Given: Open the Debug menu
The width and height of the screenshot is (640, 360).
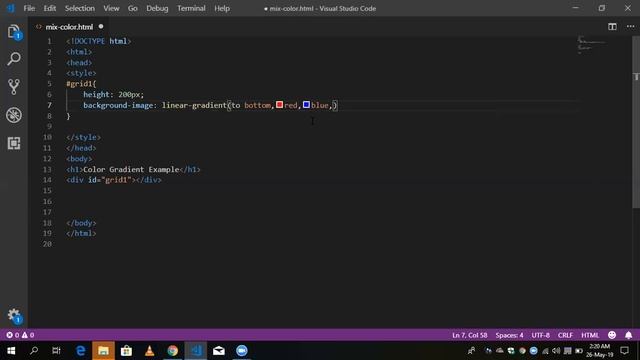Looking at the screenshot, I should coord(157,8).
